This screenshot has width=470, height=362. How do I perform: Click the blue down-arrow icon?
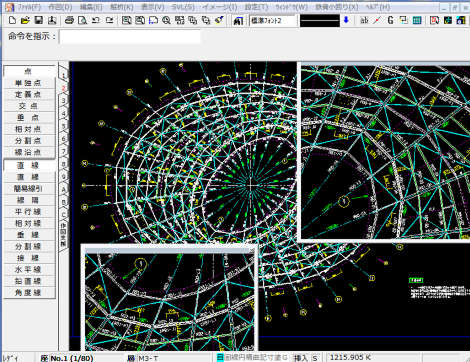346,20
